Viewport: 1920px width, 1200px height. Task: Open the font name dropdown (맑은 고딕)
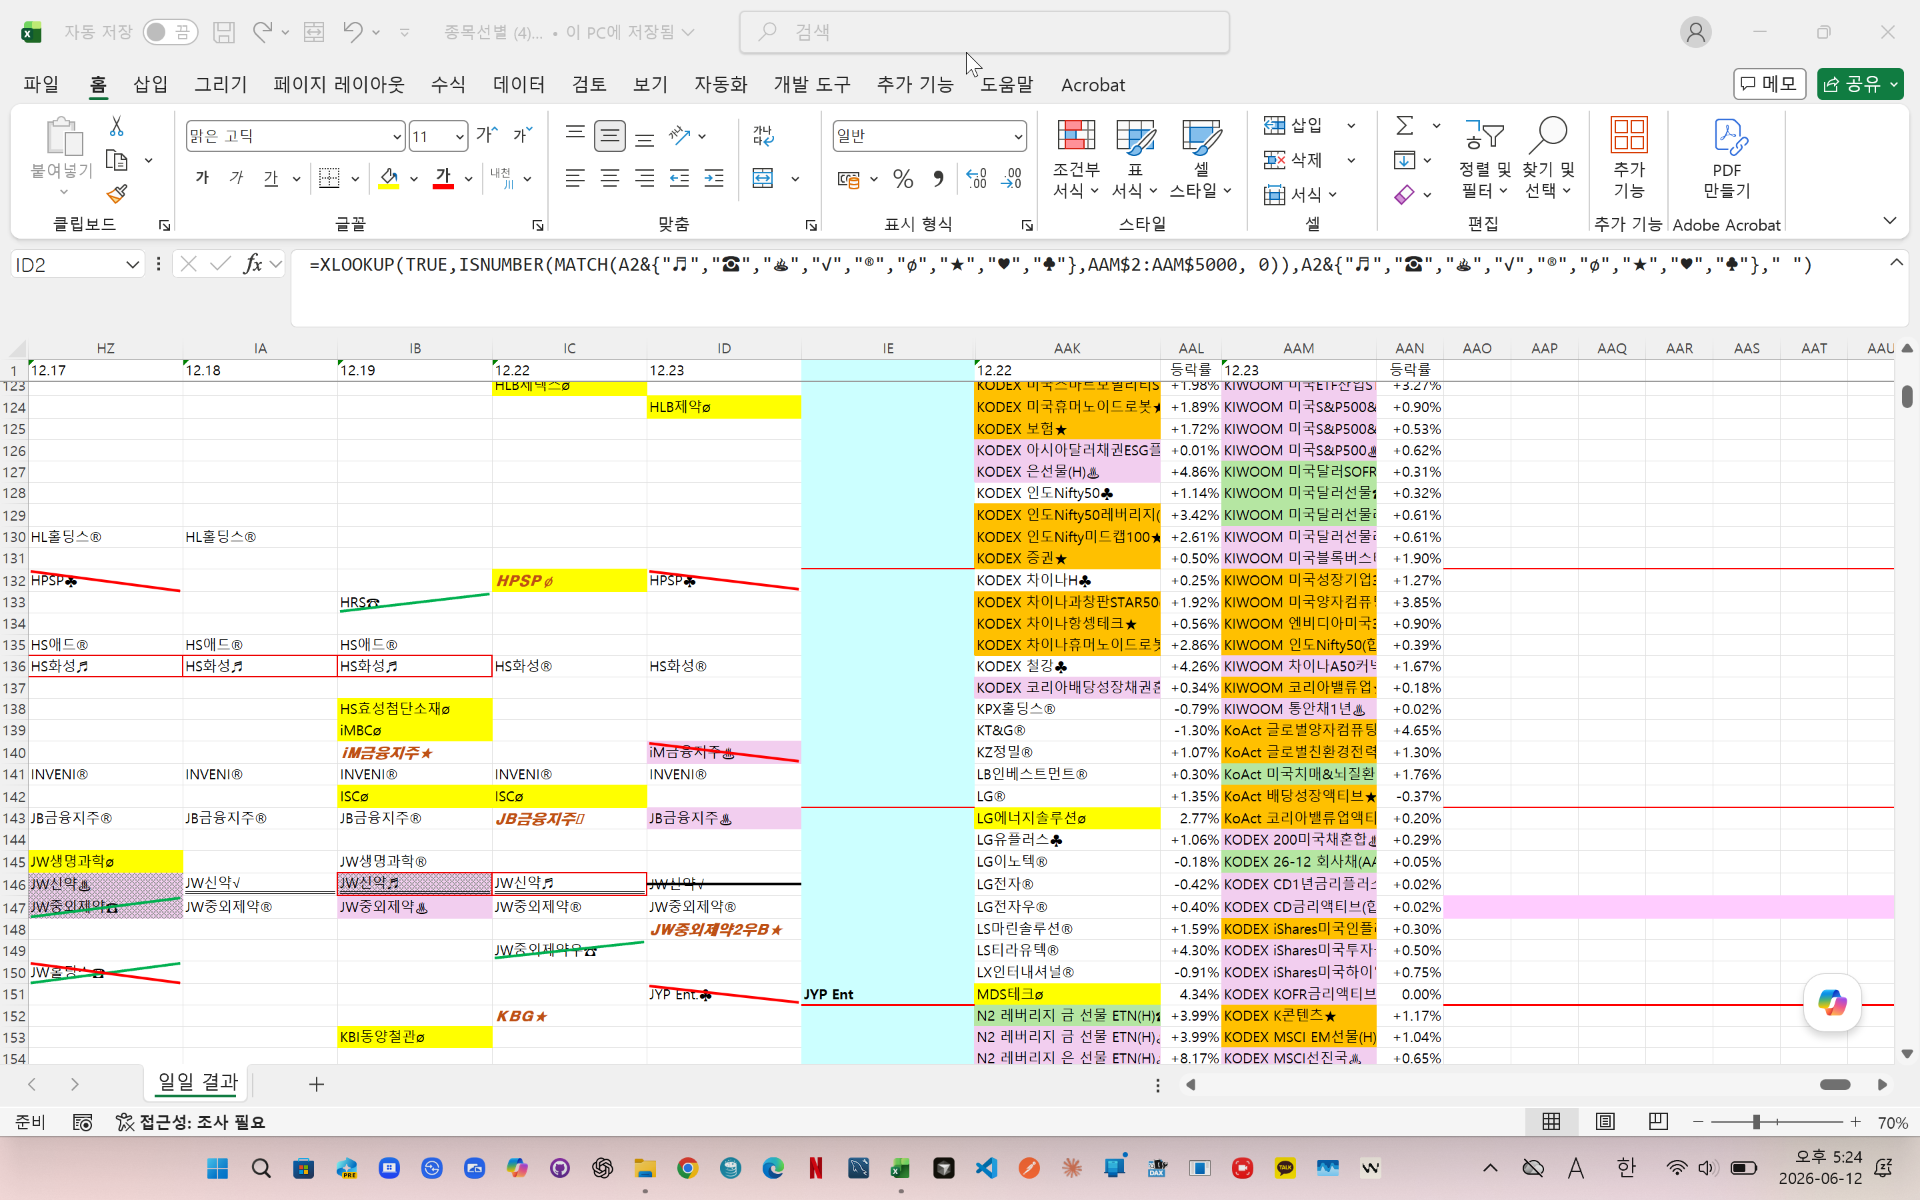[x=397, y=136]
